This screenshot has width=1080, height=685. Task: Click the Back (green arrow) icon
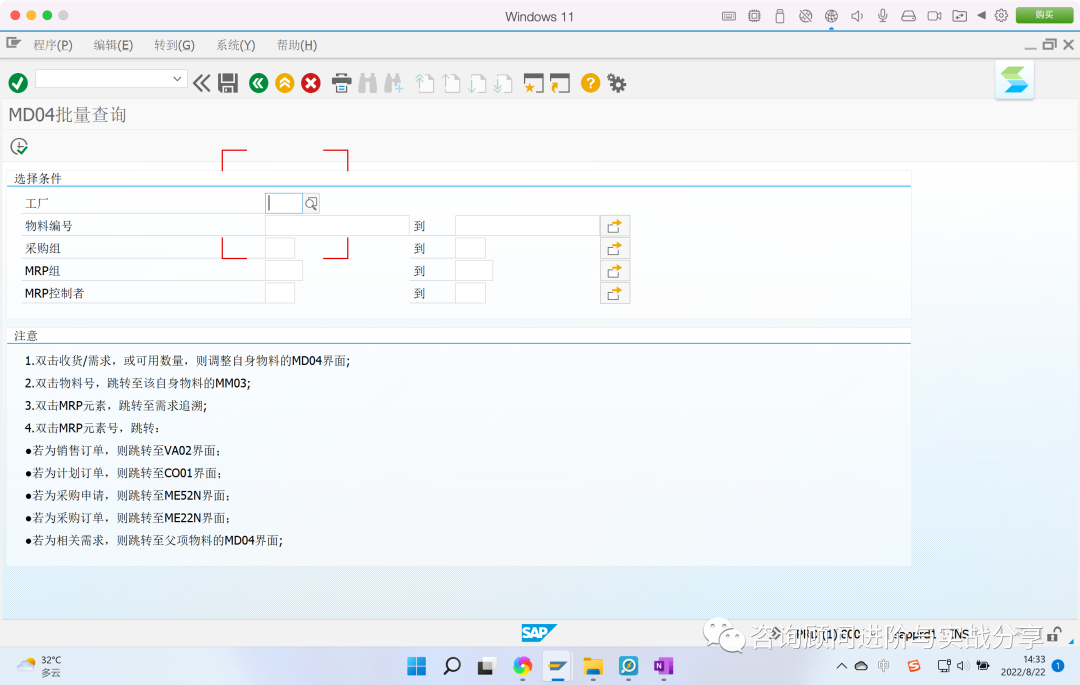click(258, 83)
